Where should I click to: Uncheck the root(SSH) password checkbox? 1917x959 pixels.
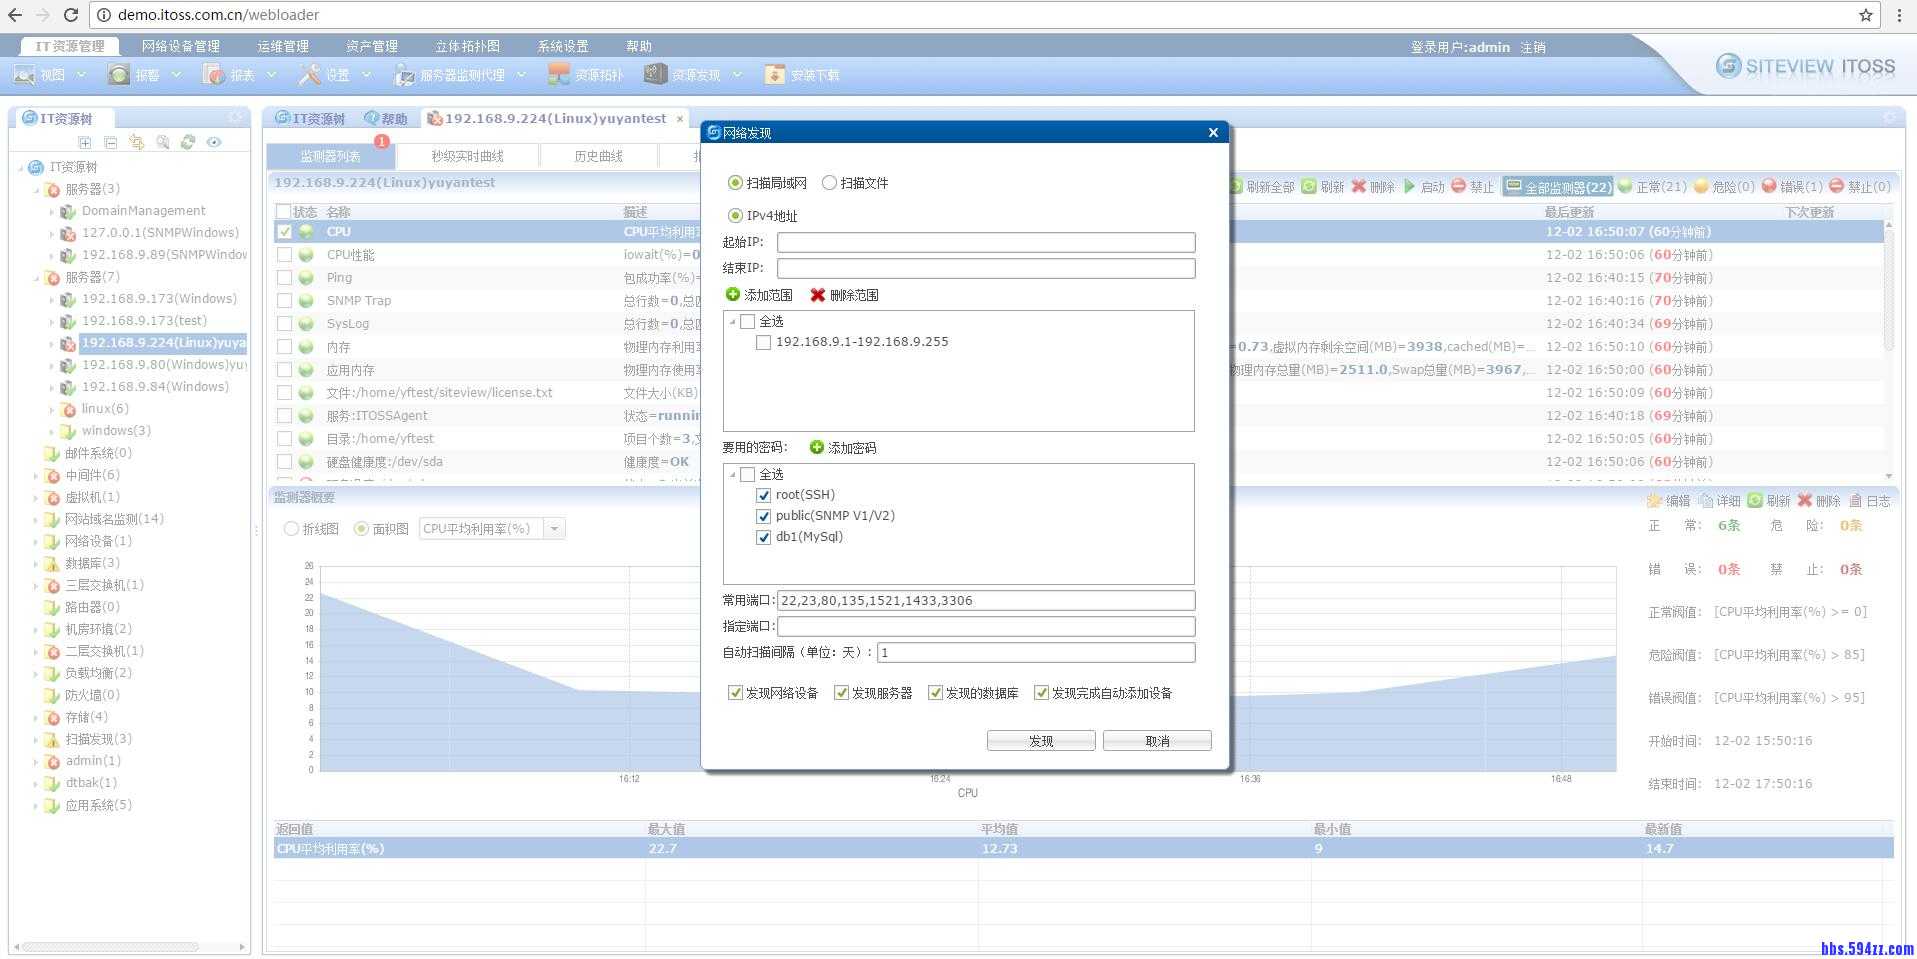tap(763, 494)
